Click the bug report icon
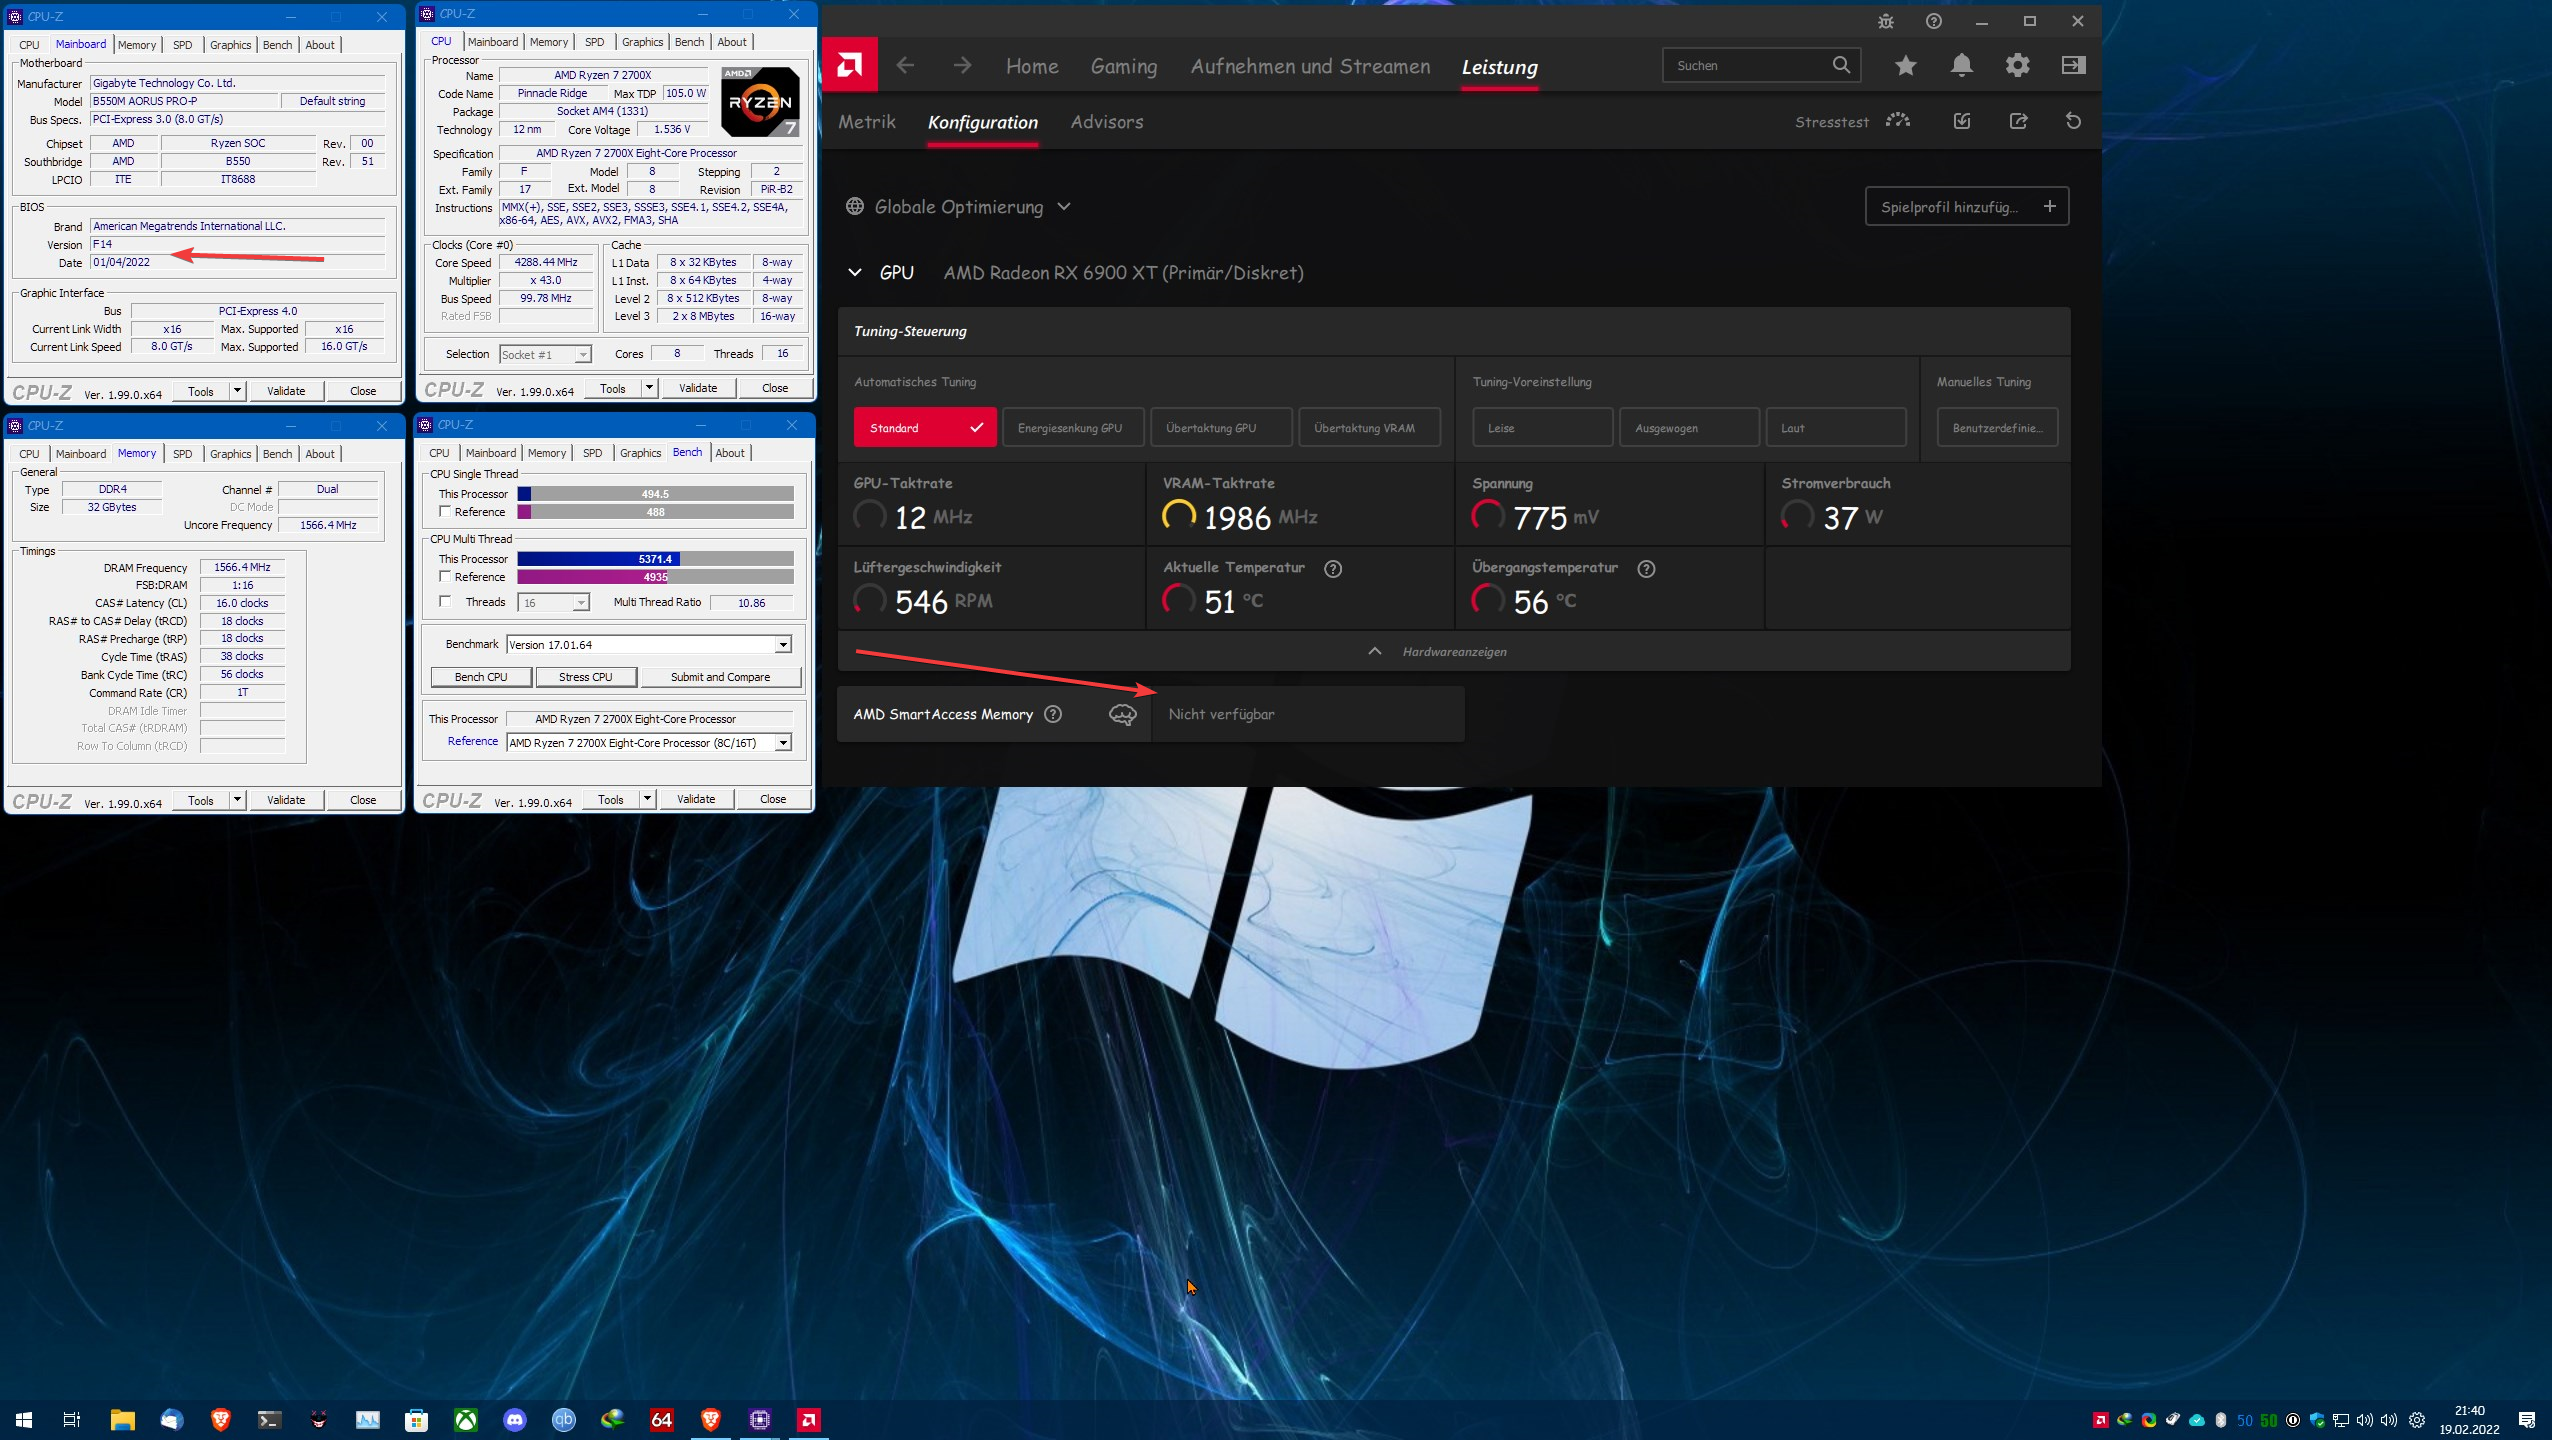The height and width of the screenshot is (1440, 2552). [x=1885, y=22]
